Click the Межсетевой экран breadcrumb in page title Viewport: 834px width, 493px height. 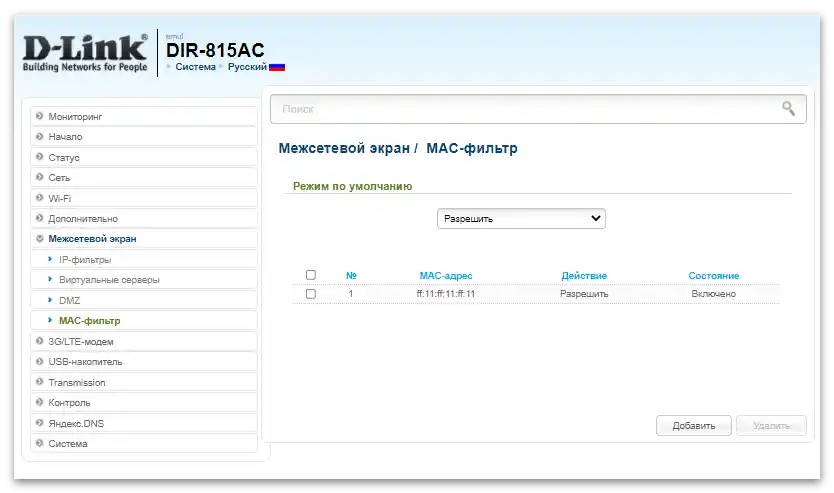[344, 148]
